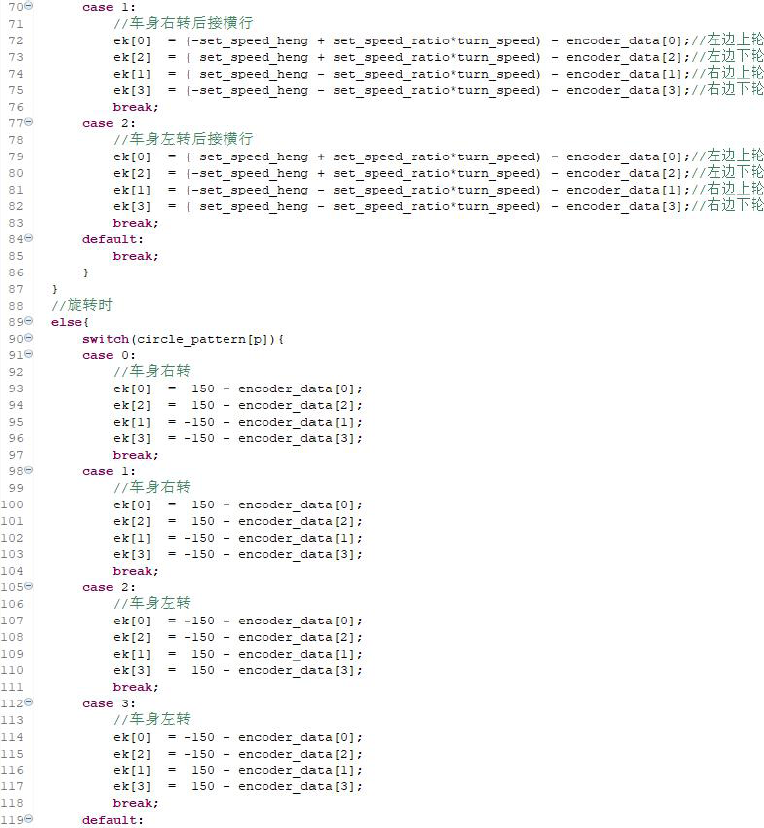The width and height of the screenshot is (764, 828).
Task: Click the break statement on line 118
Action: 135,803
